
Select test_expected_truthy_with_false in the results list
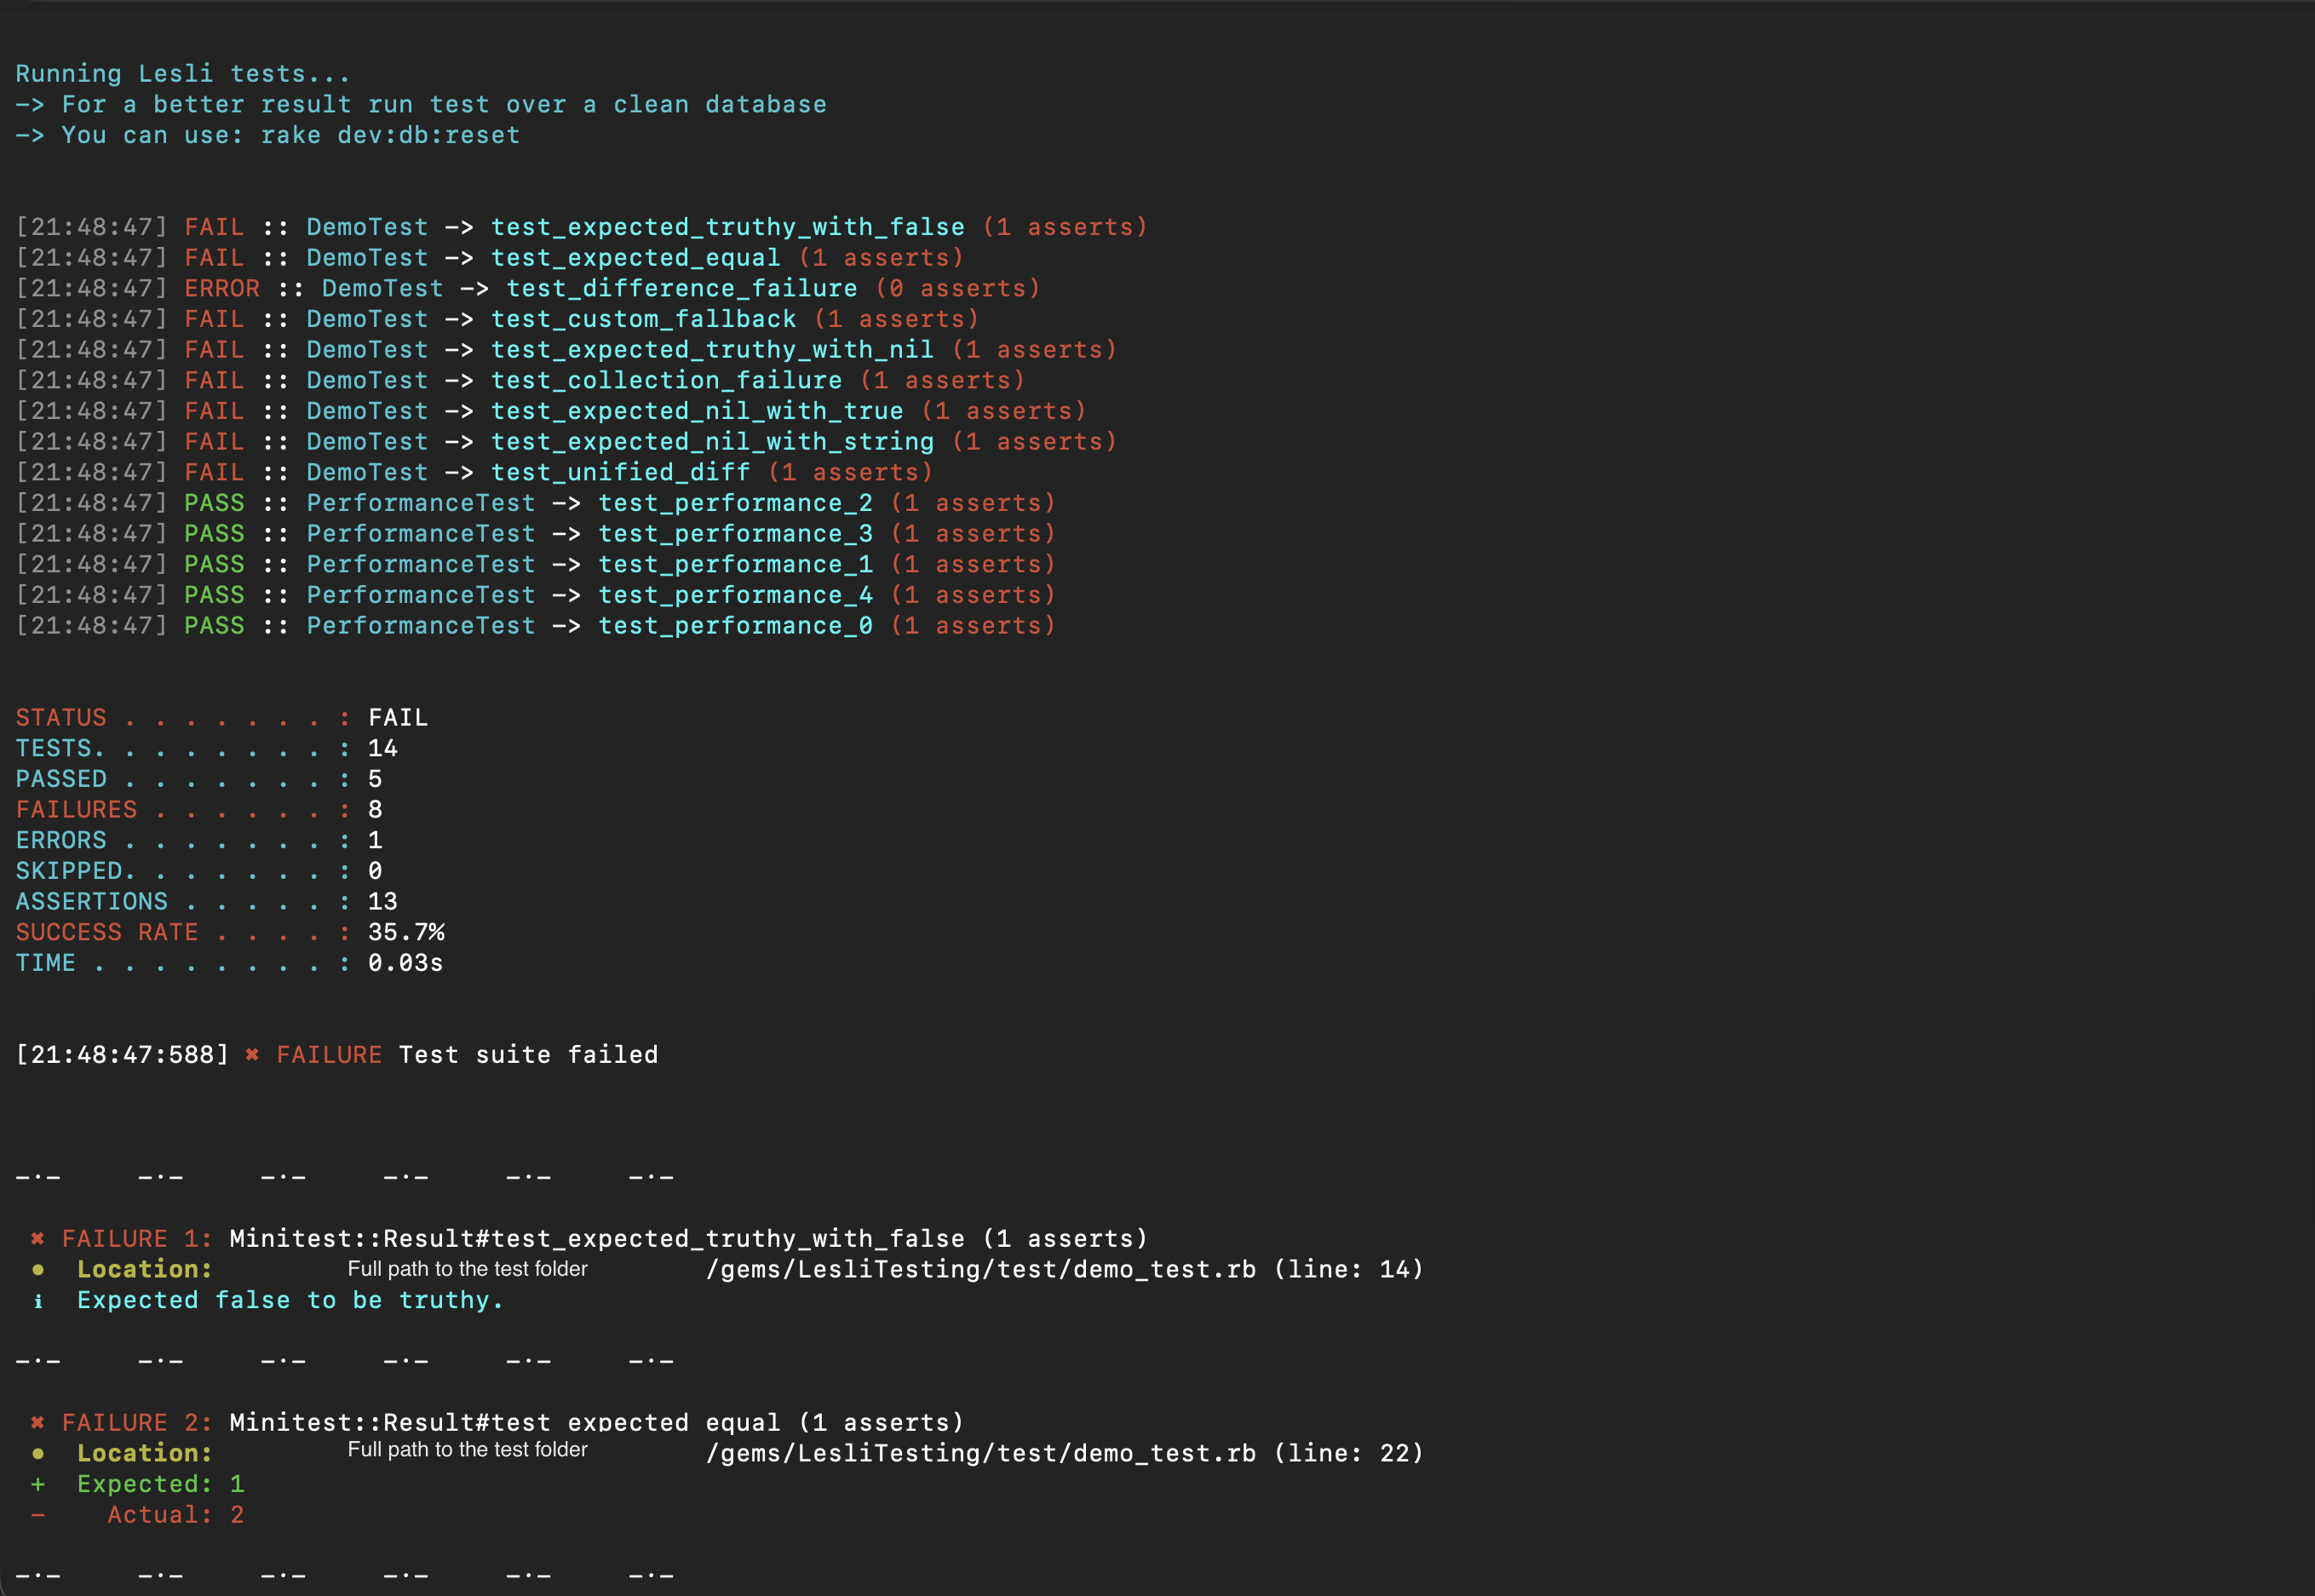point(728,227)
